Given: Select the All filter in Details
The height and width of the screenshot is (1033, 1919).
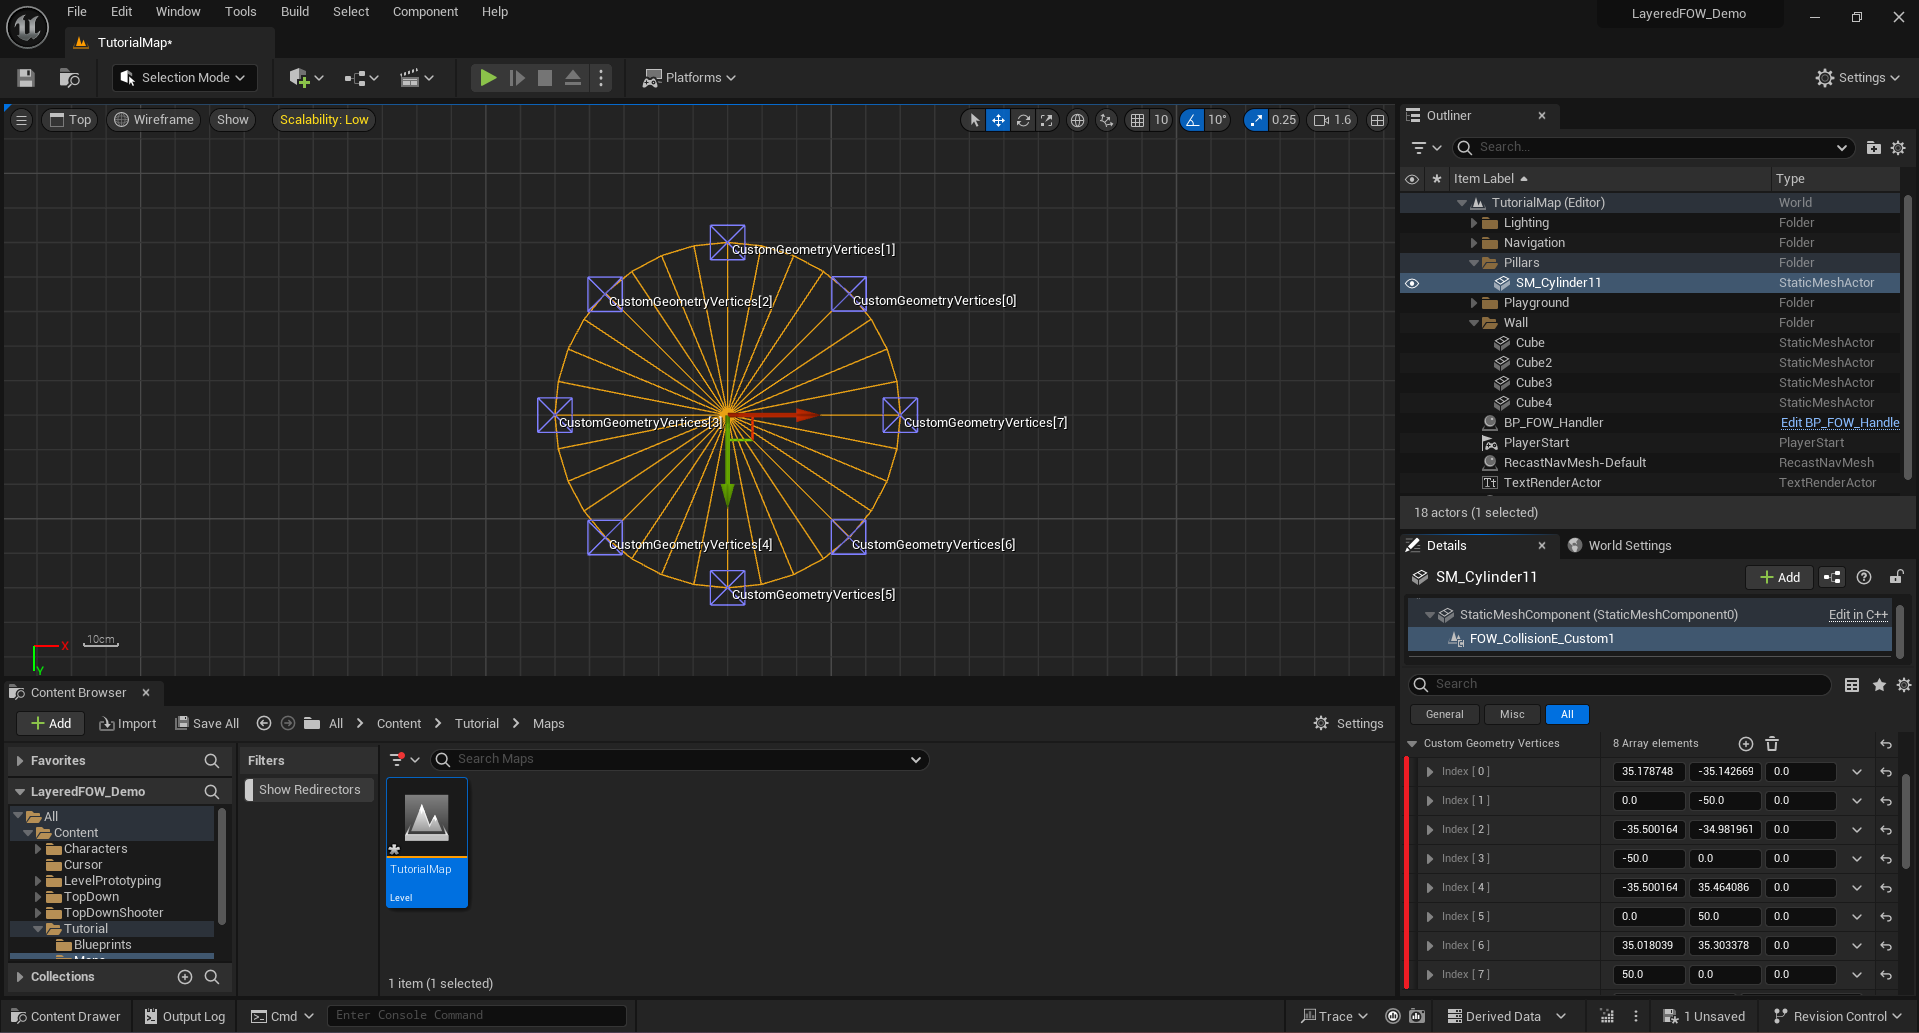Looking at the screenshot, I should 1567,715.
